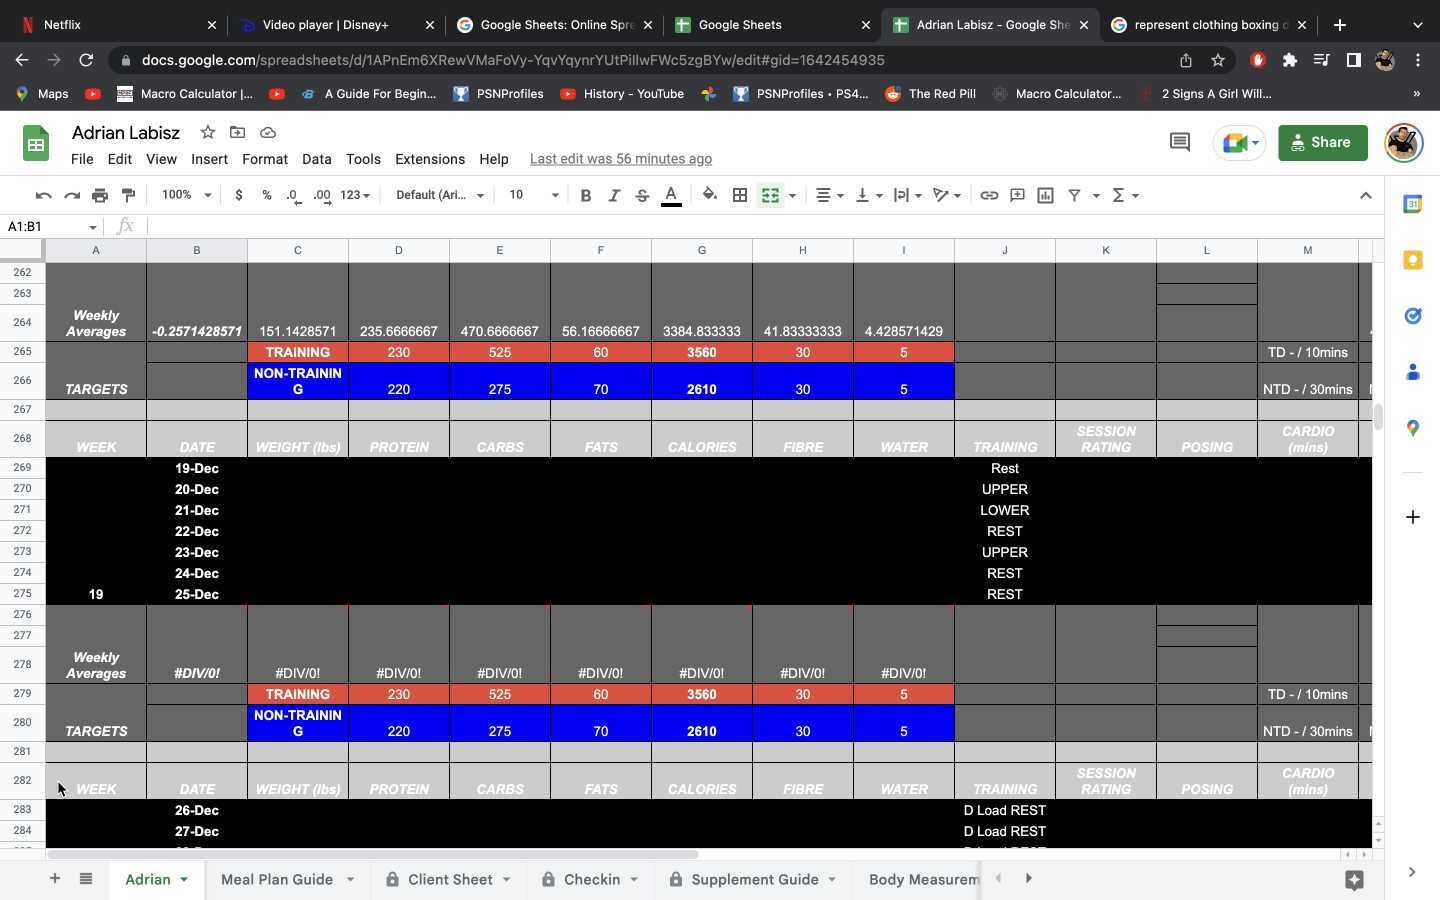Switch to the Meal Plan Guide tab
The width and height of the screenshot is (1440, 900).
pos(277,879)
